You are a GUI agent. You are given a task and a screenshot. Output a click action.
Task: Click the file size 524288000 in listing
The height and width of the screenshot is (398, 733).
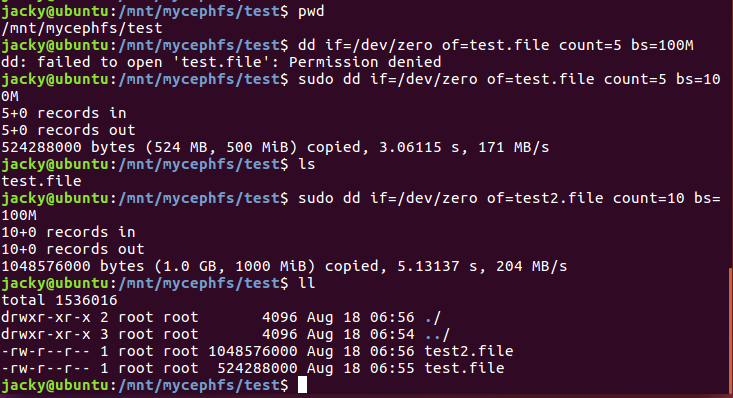click(258, 368)
